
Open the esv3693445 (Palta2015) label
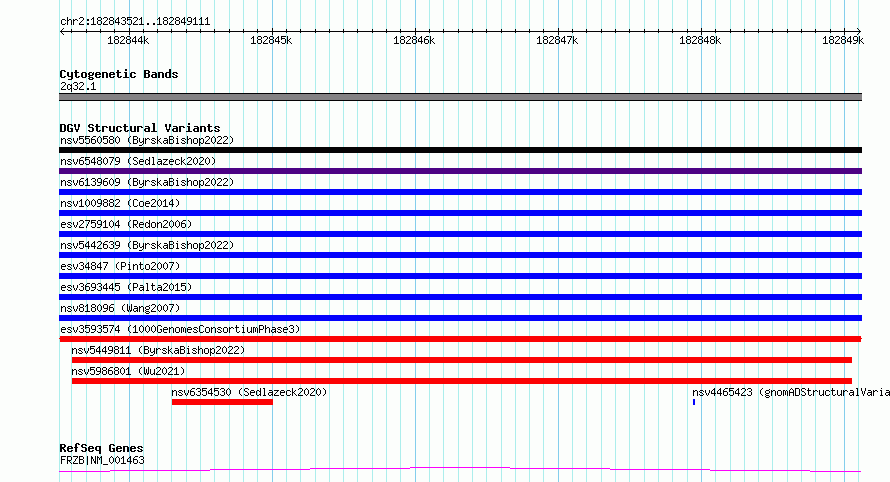126,287
